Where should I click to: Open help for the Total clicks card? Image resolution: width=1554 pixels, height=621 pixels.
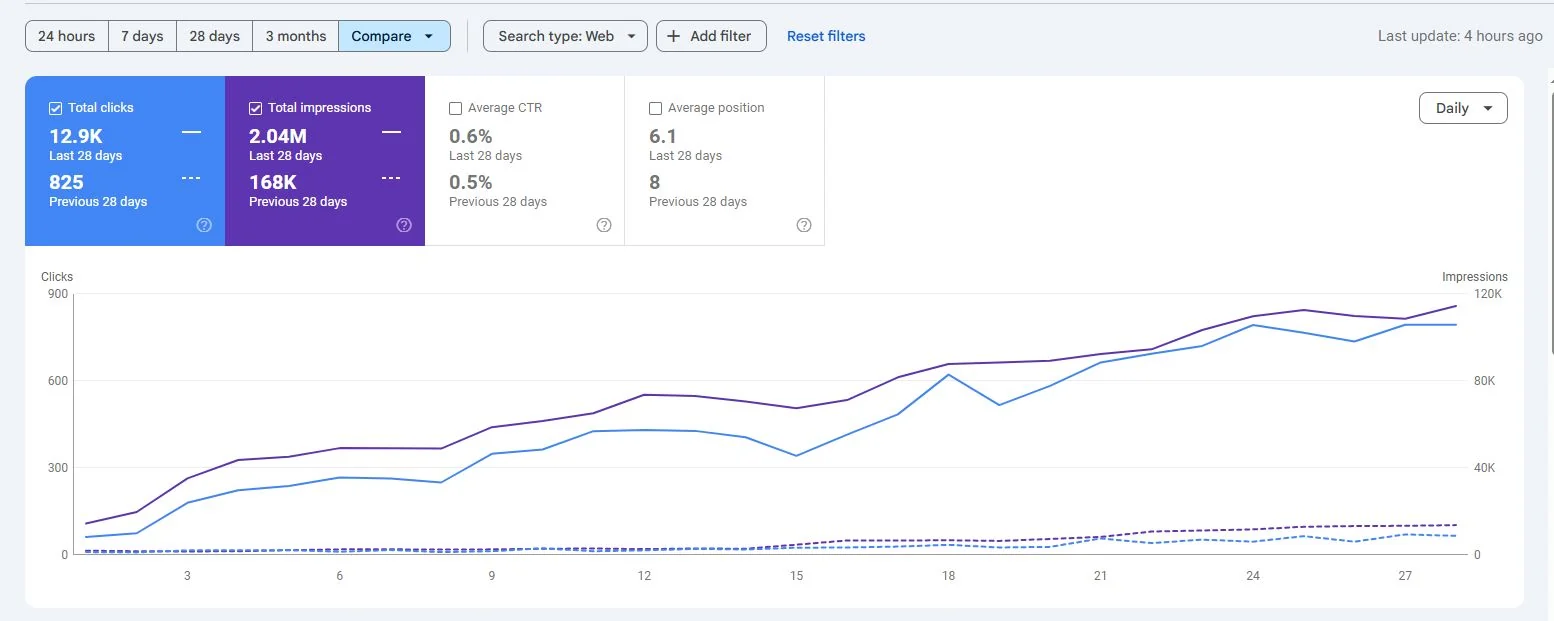pyautogui.click(x=204, y=225)
